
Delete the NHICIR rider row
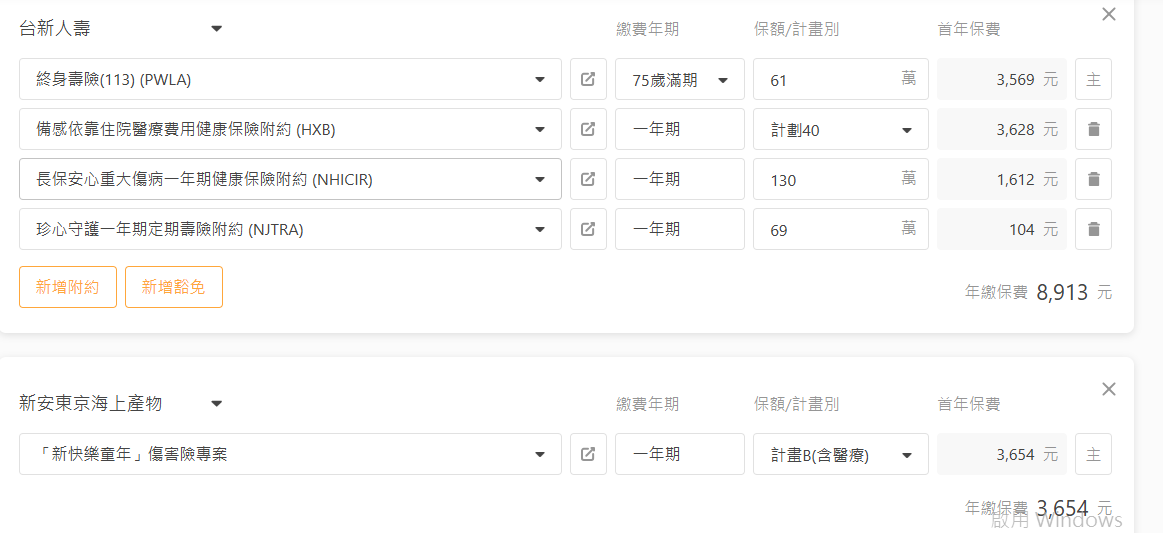(x=1093, y=179)
